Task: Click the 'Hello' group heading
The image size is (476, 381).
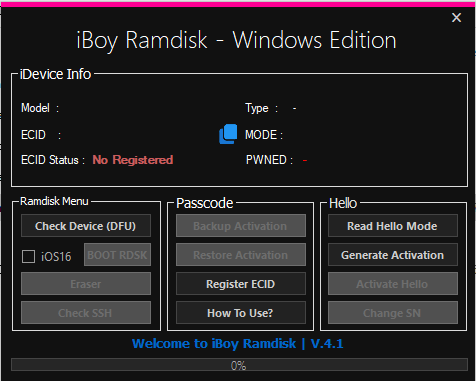Action: point(343,203)
